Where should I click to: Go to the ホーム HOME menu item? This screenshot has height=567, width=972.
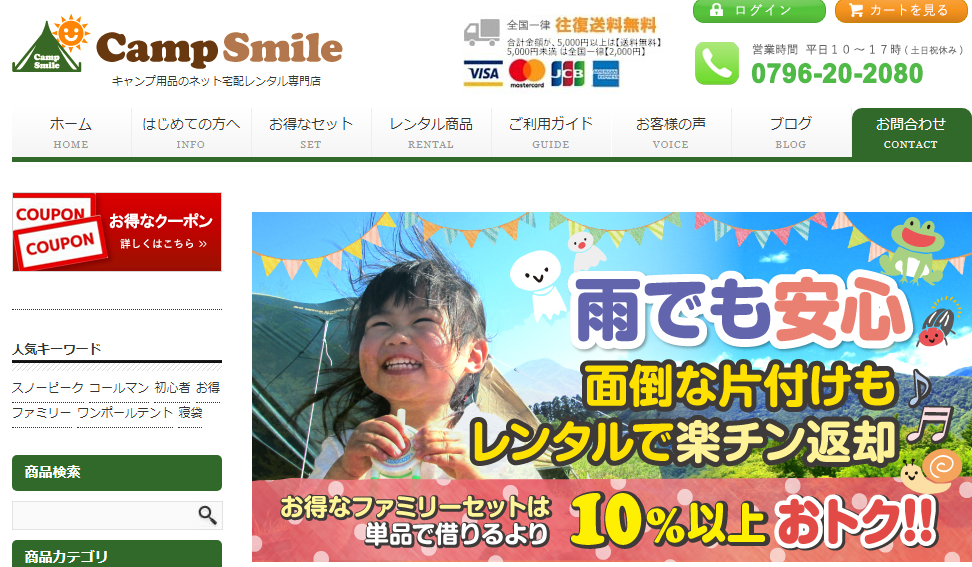(x=71, y=132)
